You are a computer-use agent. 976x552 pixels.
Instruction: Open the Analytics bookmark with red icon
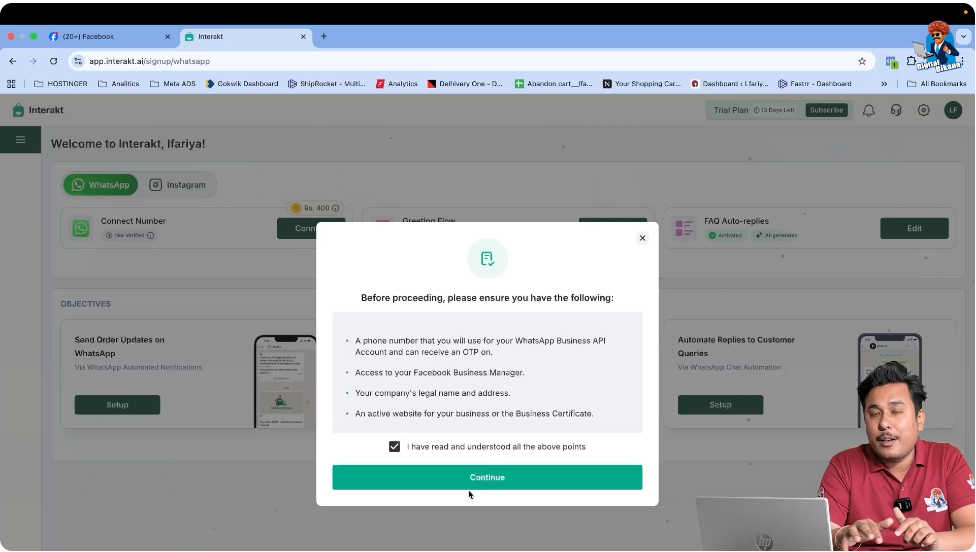396,83
